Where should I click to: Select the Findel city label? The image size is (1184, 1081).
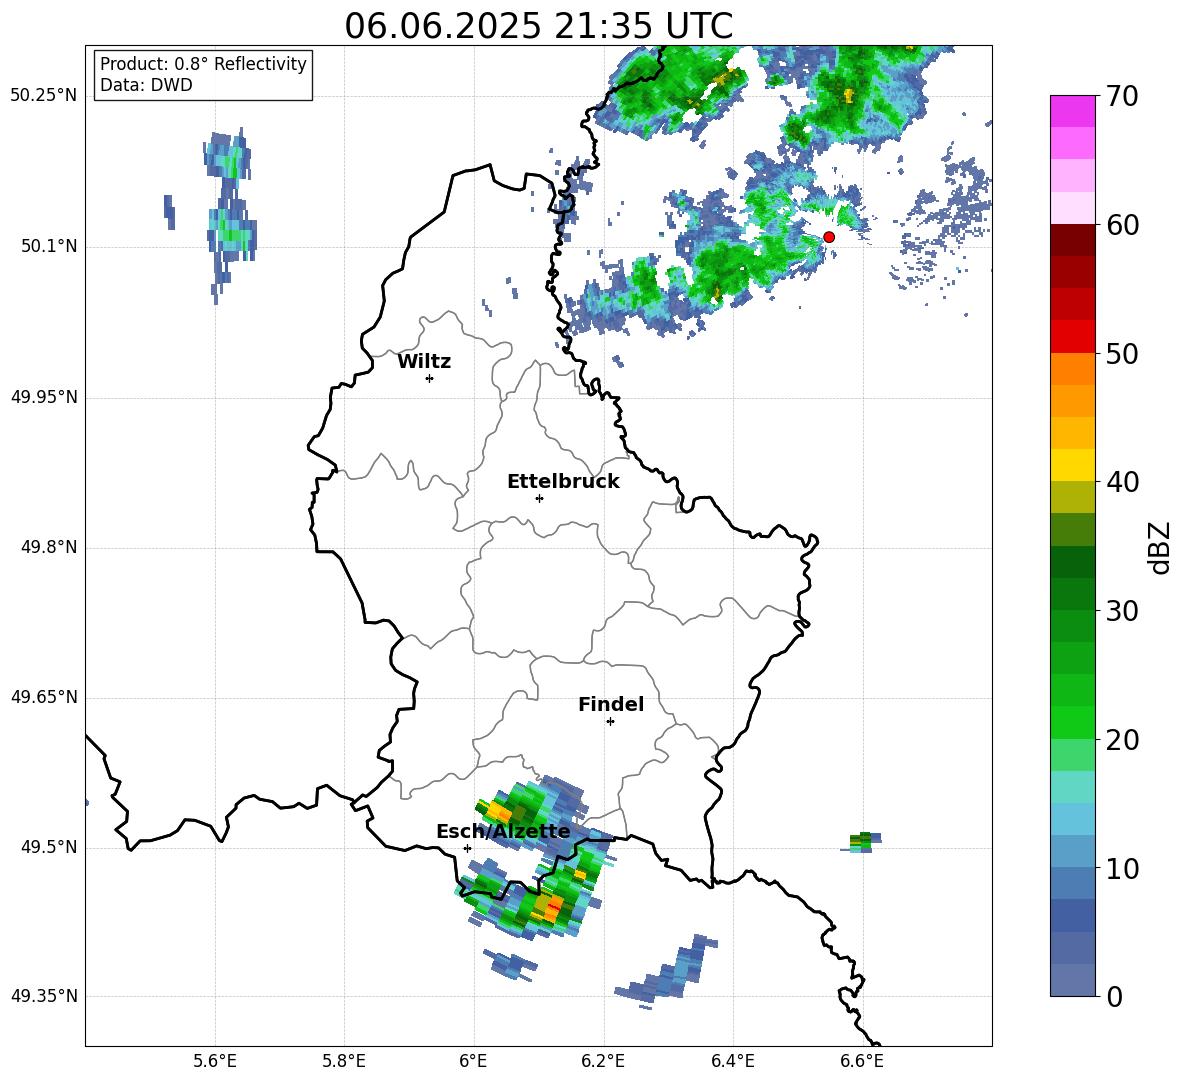[x=611, y=704]
